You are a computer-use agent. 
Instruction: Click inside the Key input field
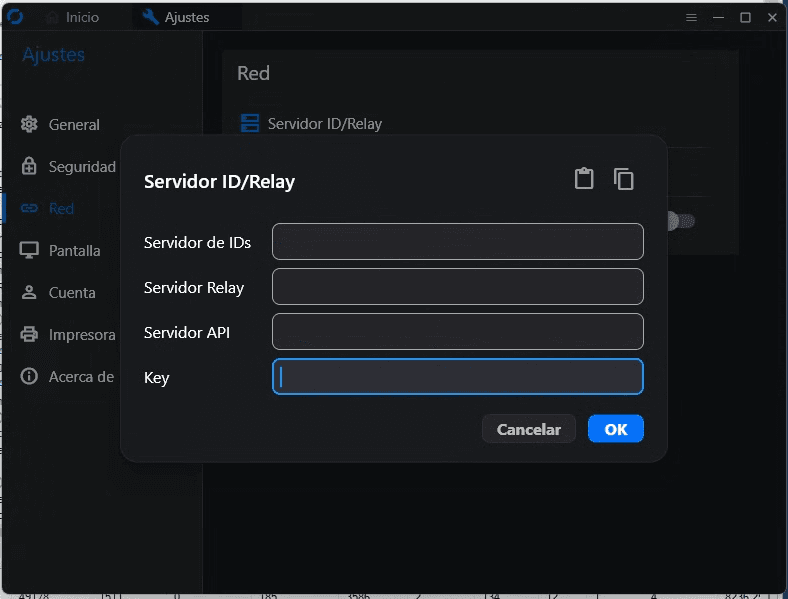pos(458,376)
